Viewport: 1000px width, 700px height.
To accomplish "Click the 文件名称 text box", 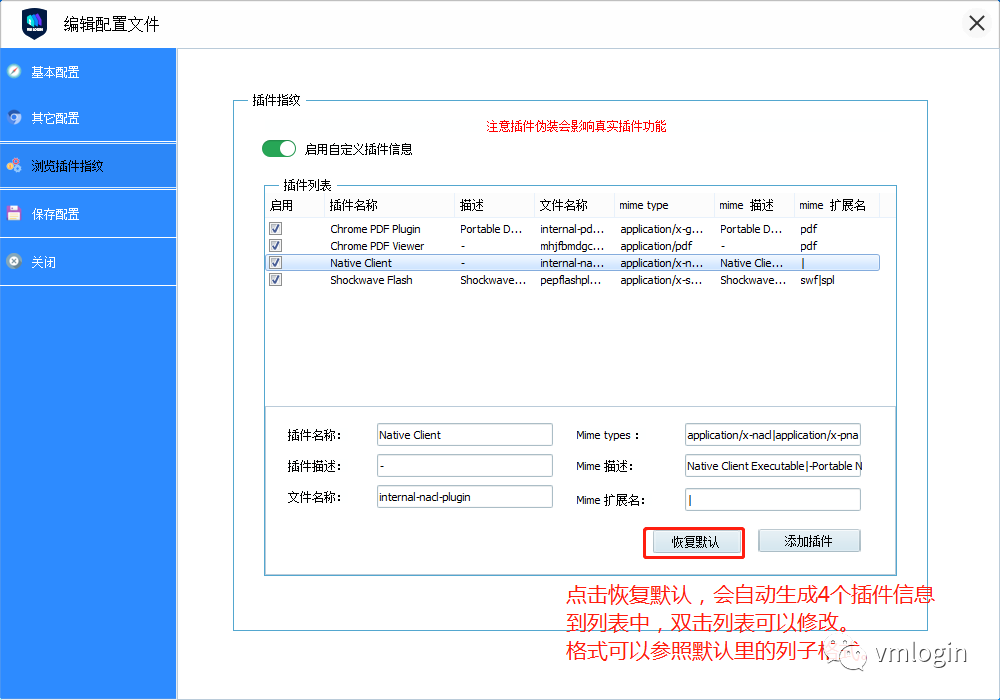I will 464,497.
